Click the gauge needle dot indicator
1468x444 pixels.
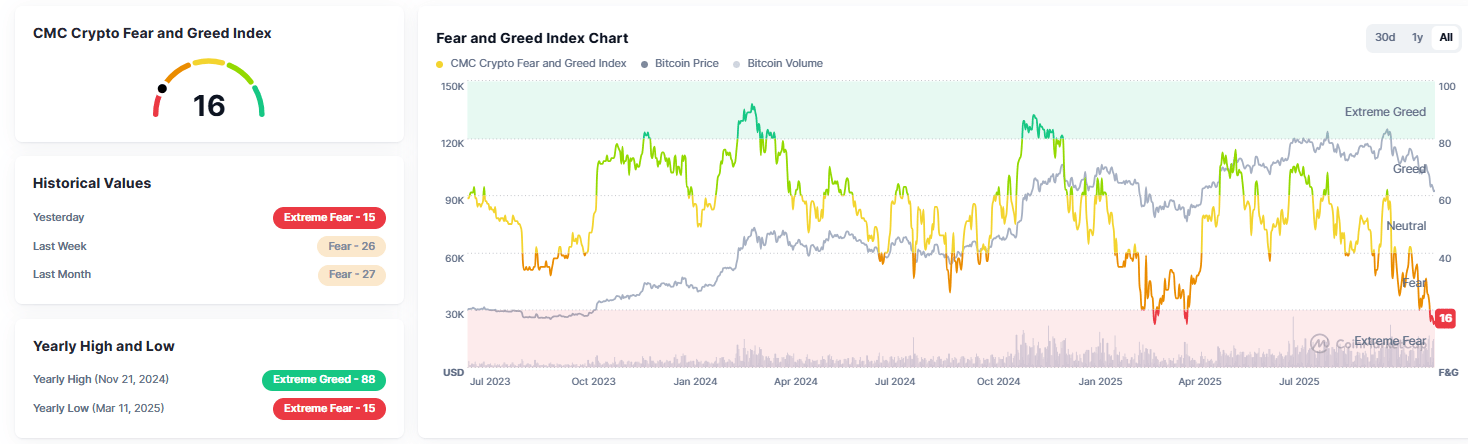click(162, 89)
